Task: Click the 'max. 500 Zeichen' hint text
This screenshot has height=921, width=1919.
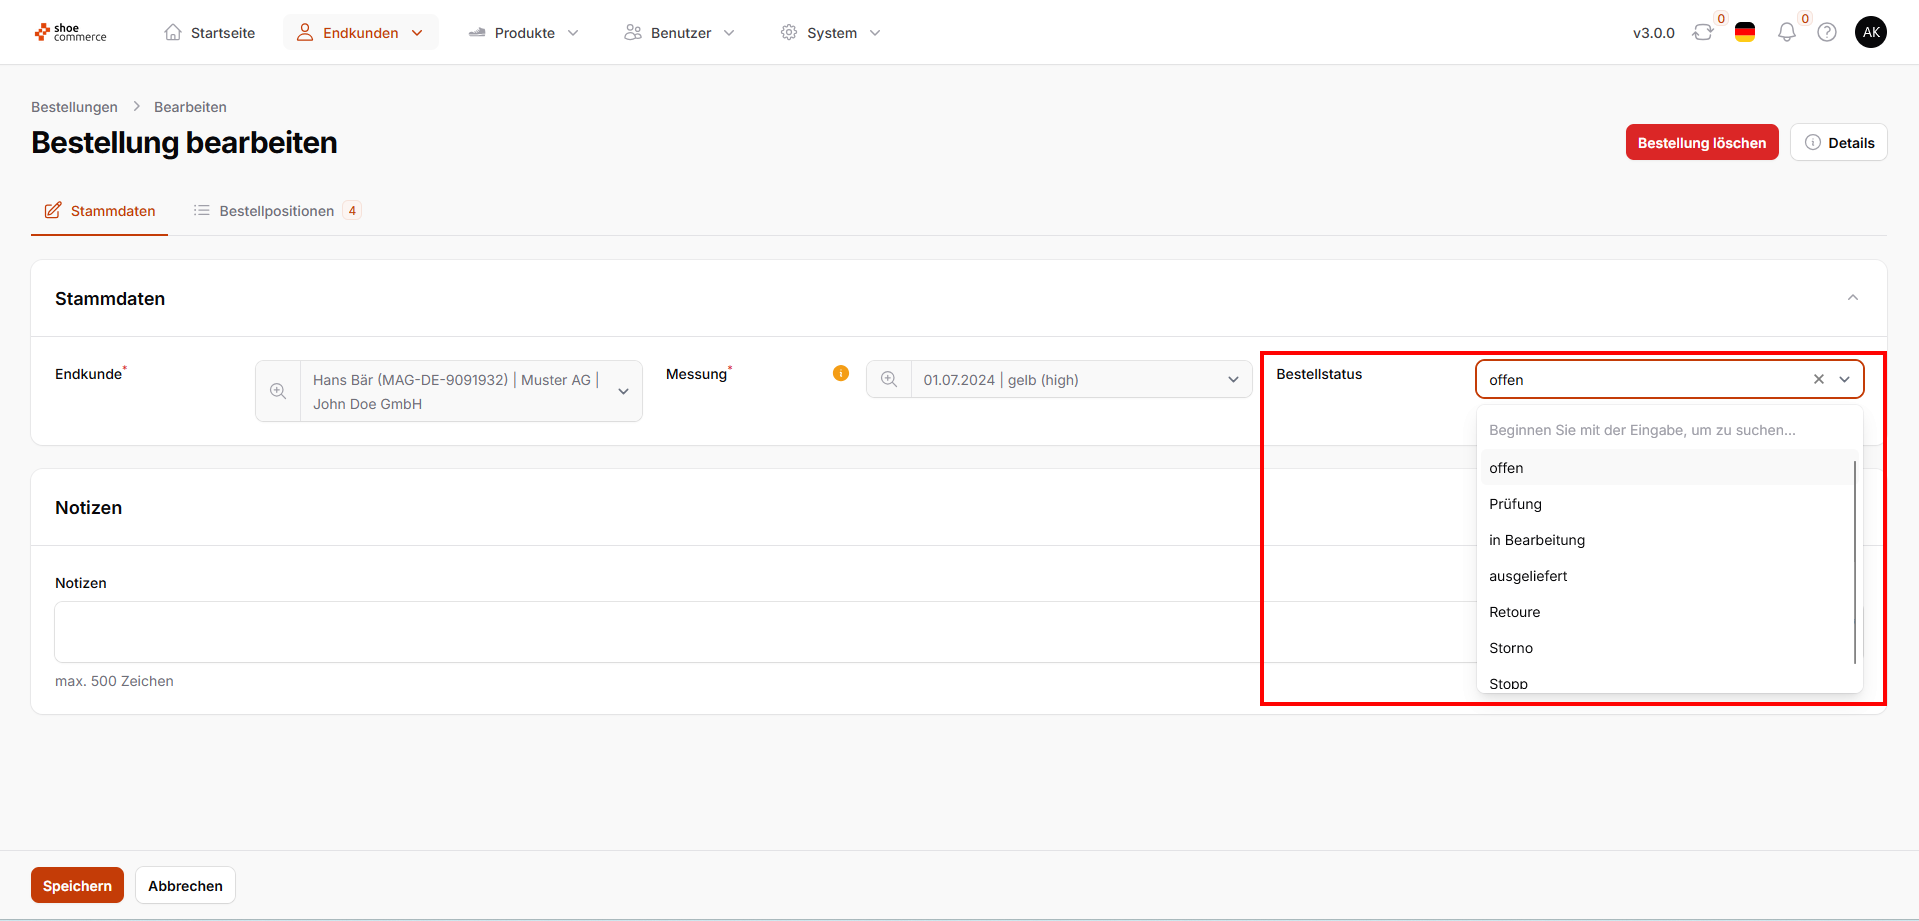Action: (x=114, y=681)
